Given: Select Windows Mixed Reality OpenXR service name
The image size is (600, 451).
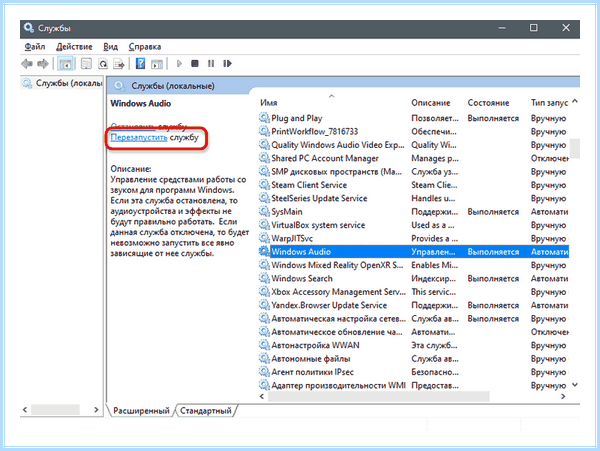Looking at the screenshot, I should (337, 265).
